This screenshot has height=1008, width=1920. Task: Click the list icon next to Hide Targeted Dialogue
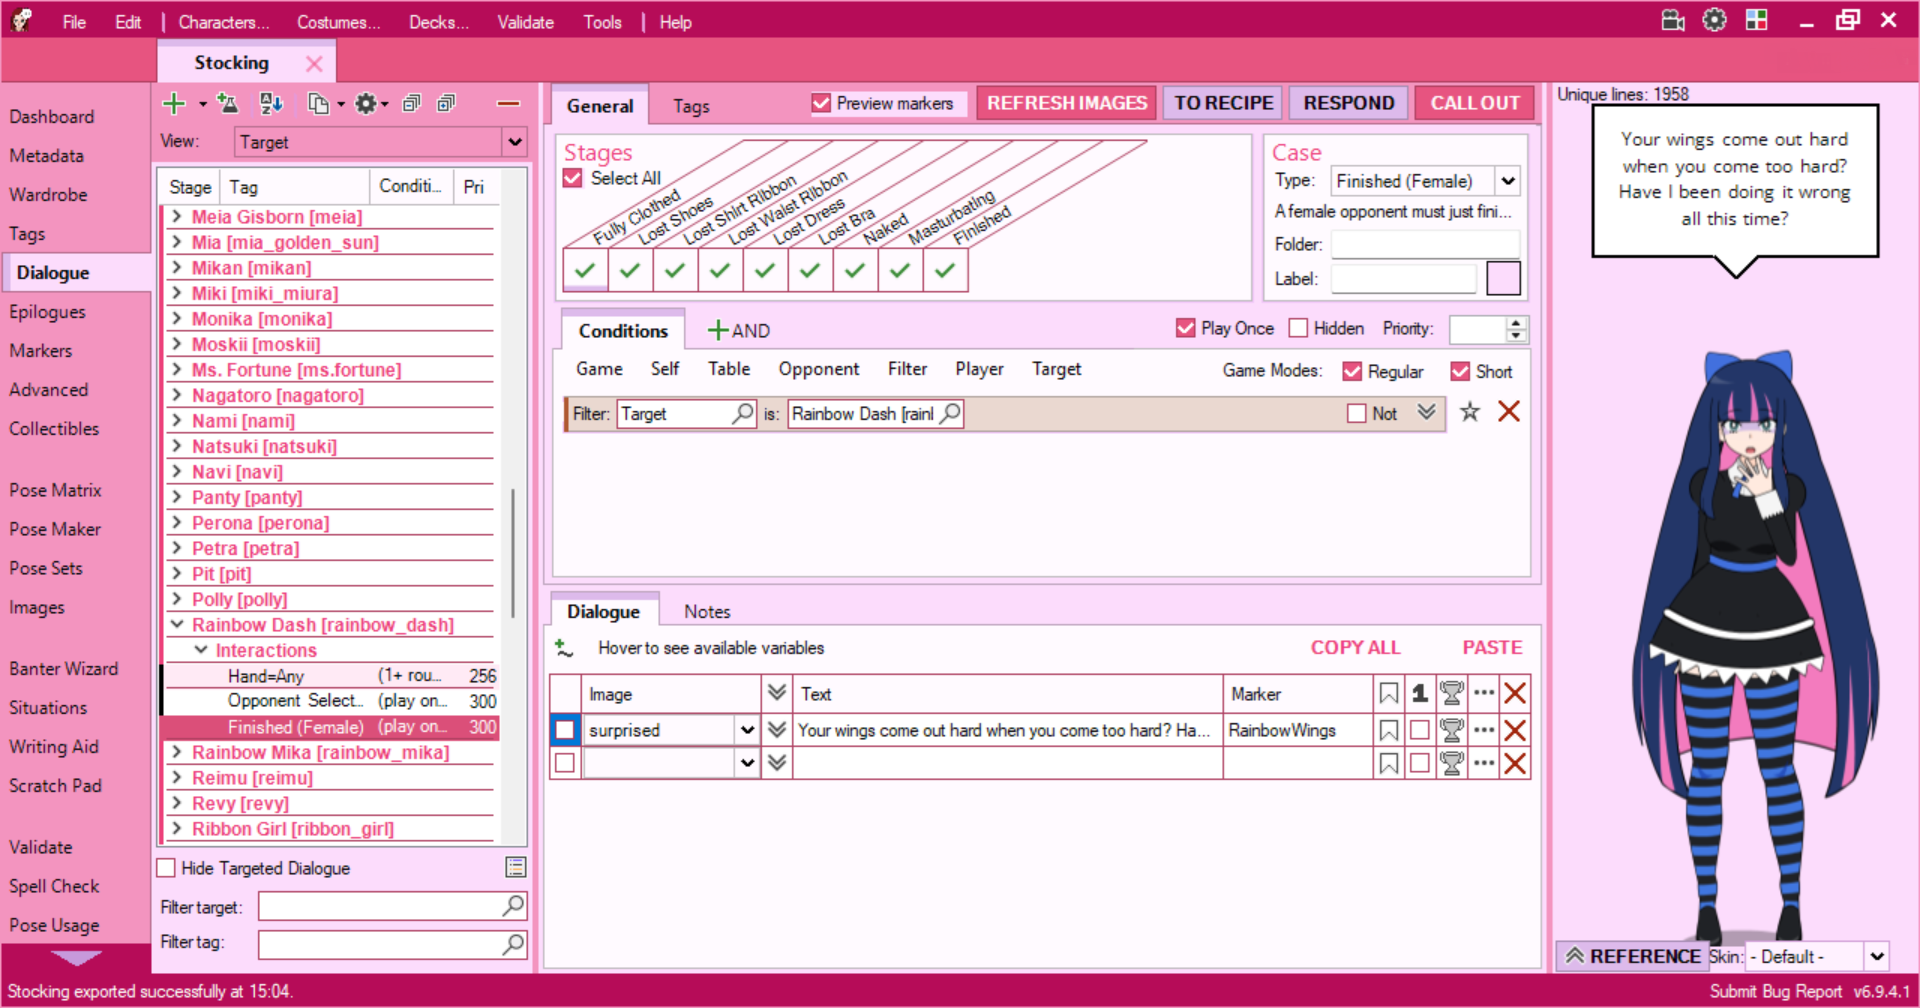pyautogui.click(x=516, y=868)
